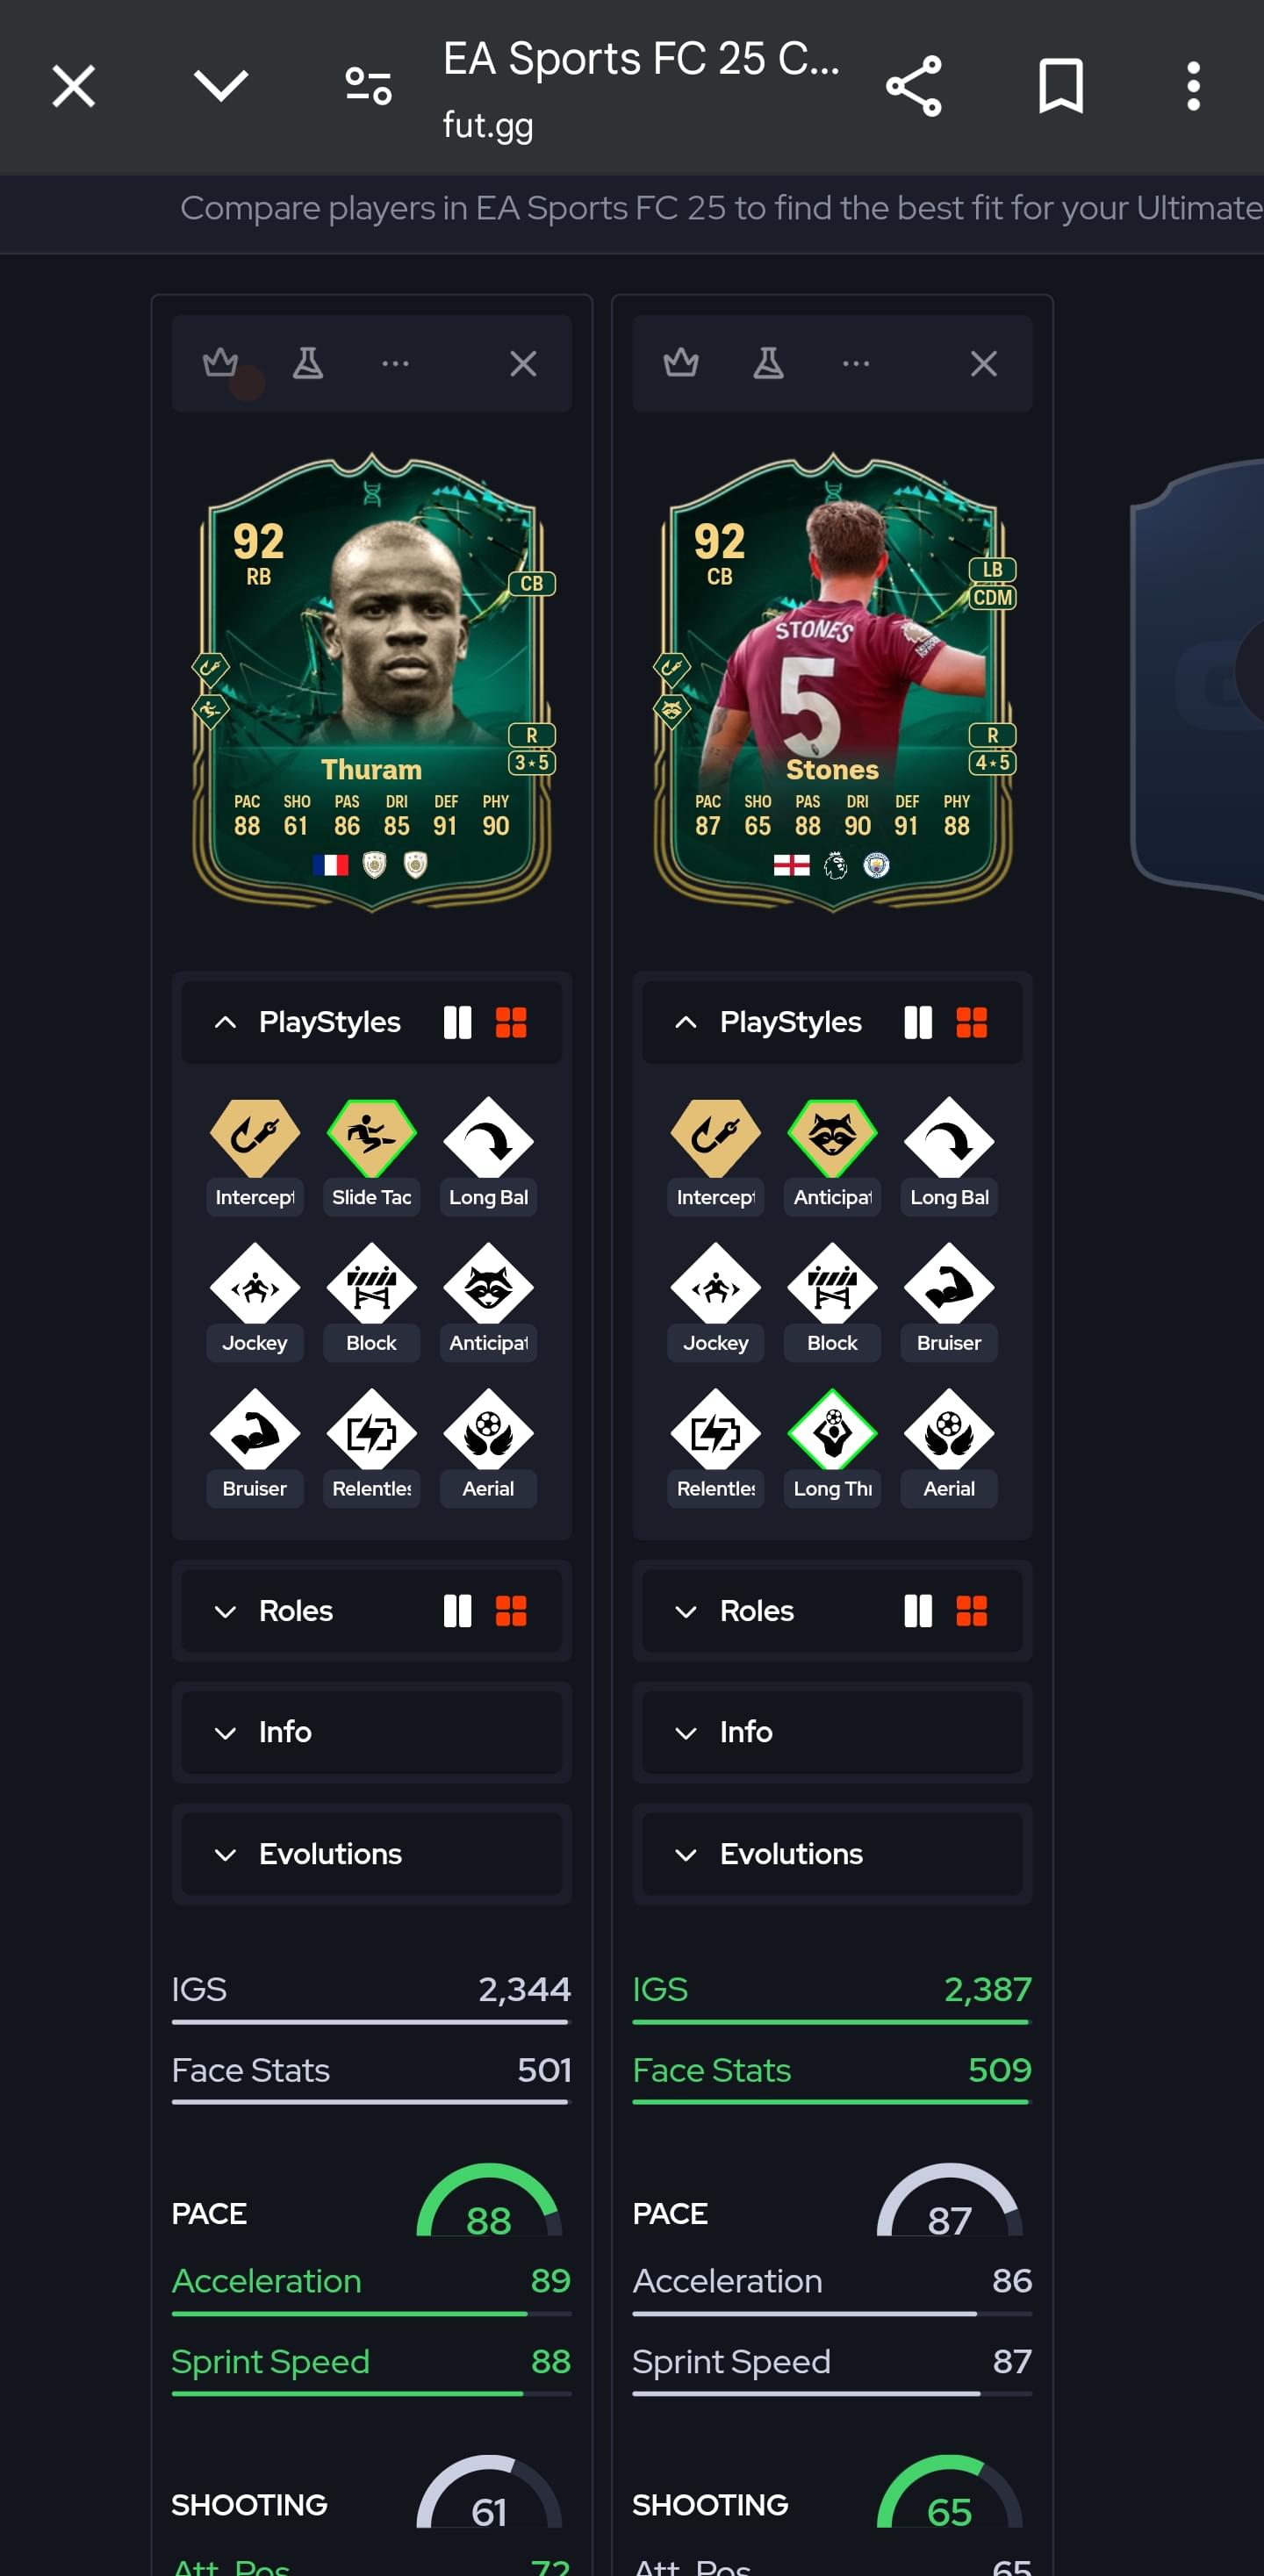Open the chemistry flask icon above Stones
The height and width of the screenshot is (2576, 1264).
[x=768, y=363]
